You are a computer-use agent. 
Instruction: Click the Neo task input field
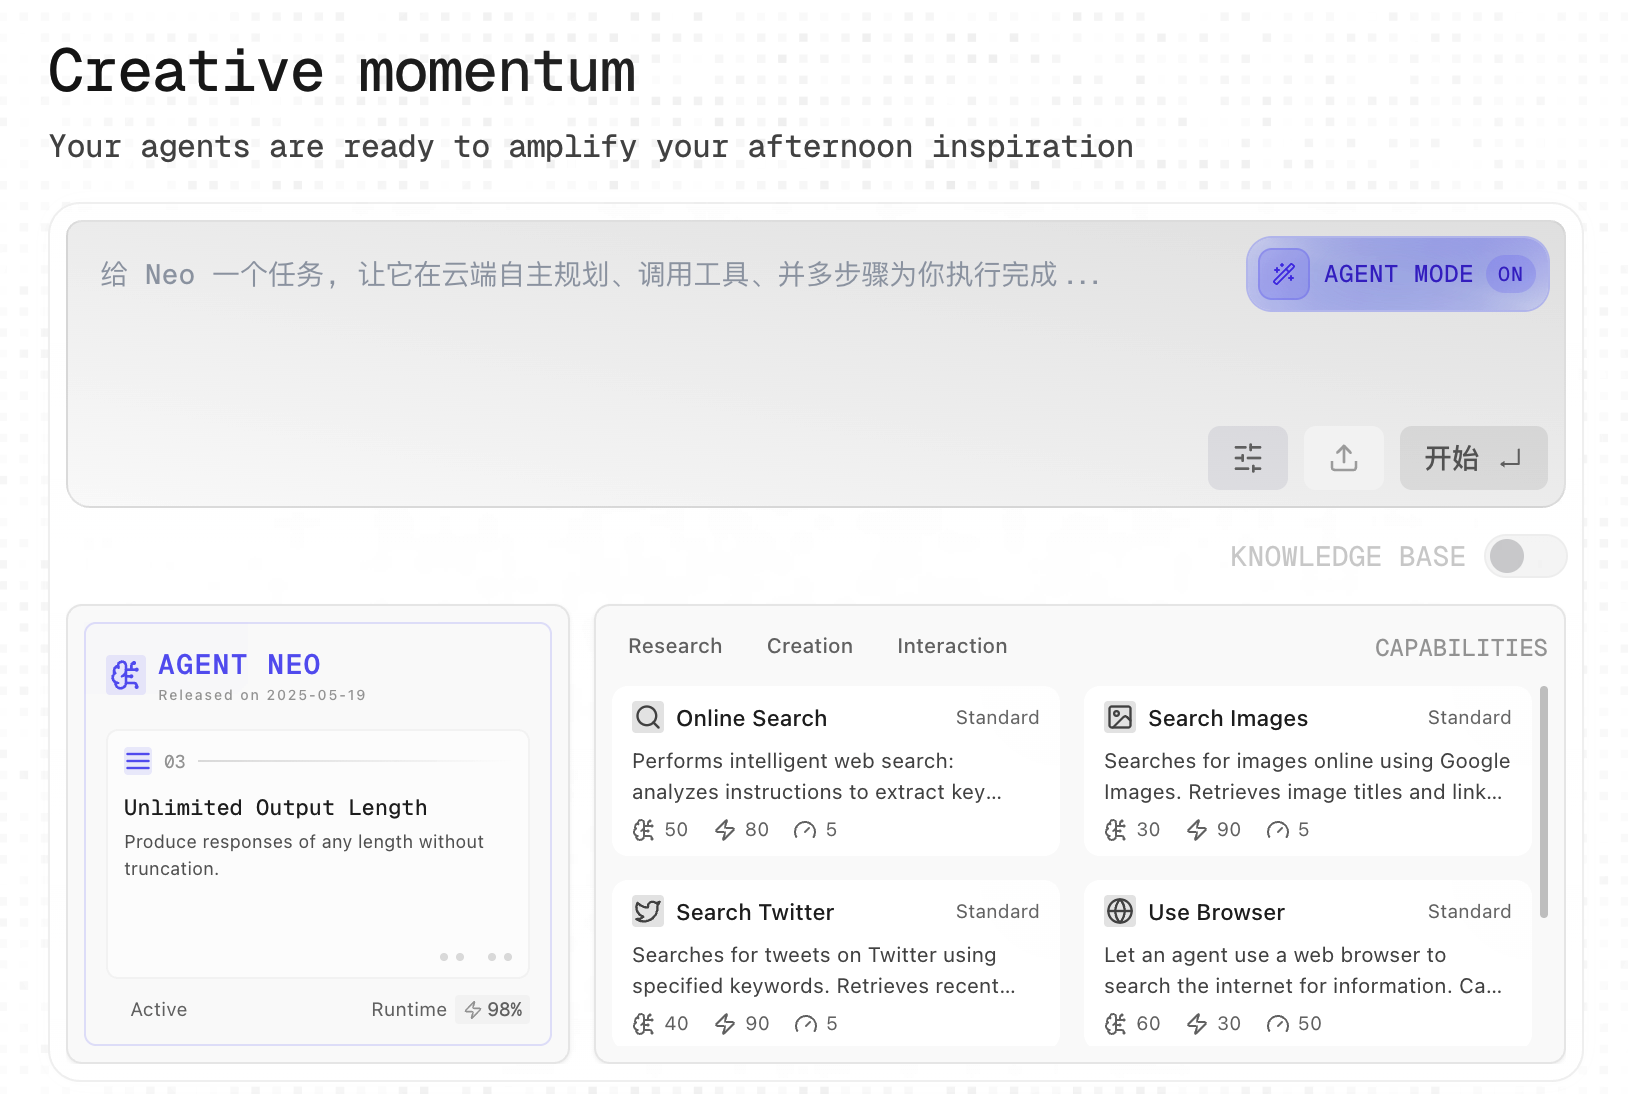pos(650,340)
